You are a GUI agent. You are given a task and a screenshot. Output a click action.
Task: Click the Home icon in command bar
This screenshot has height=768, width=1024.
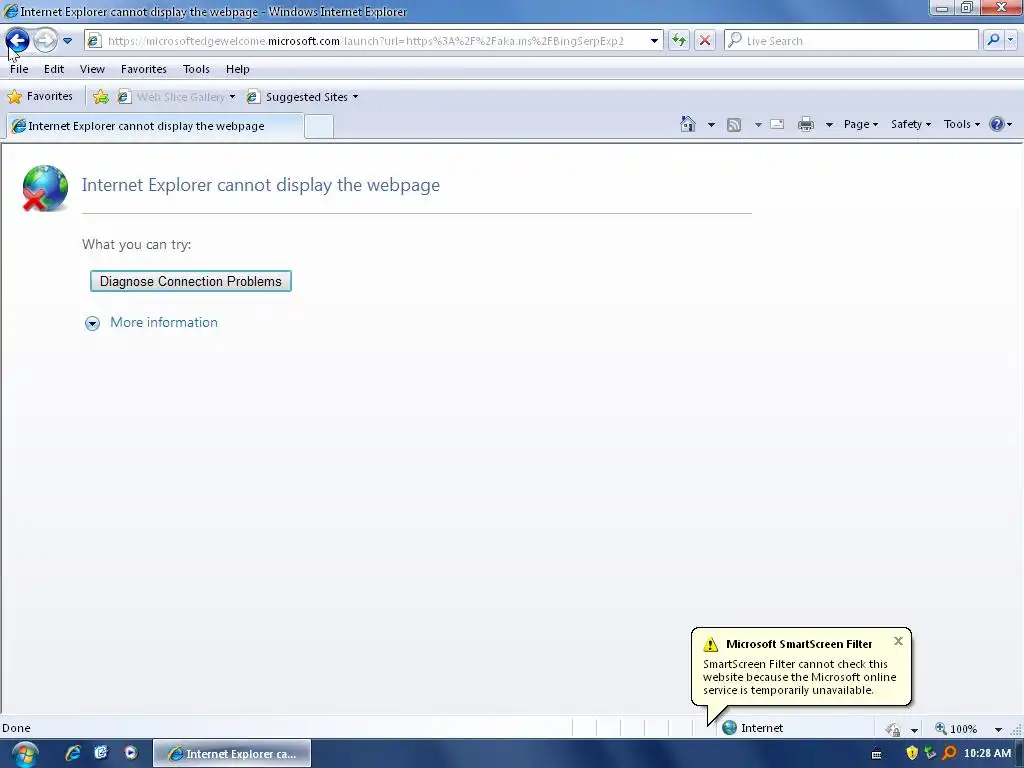(x=688, y=124)
